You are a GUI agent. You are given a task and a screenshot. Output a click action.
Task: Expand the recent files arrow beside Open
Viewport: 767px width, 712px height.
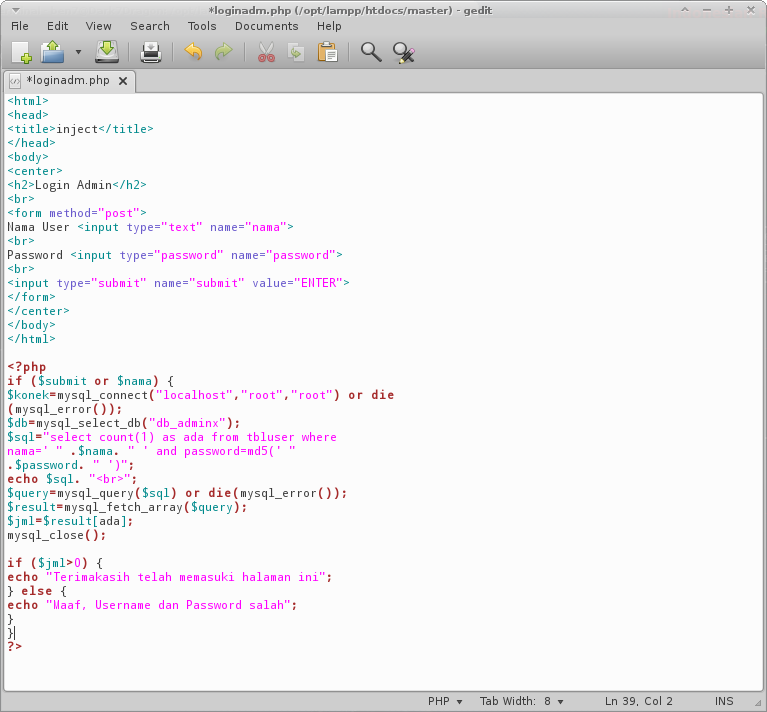78,53
